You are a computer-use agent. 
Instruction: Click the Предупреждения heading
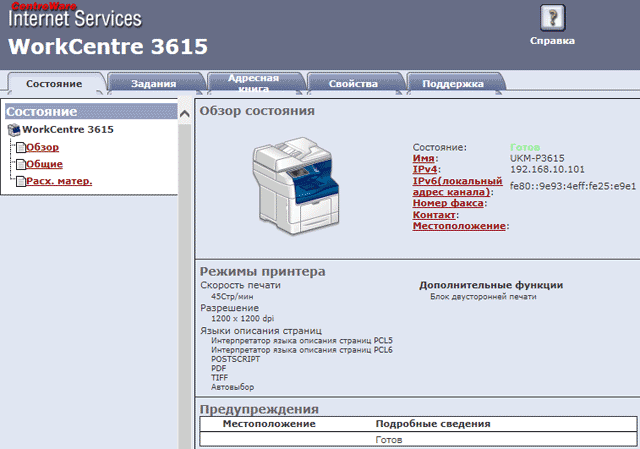coord(259,409)
